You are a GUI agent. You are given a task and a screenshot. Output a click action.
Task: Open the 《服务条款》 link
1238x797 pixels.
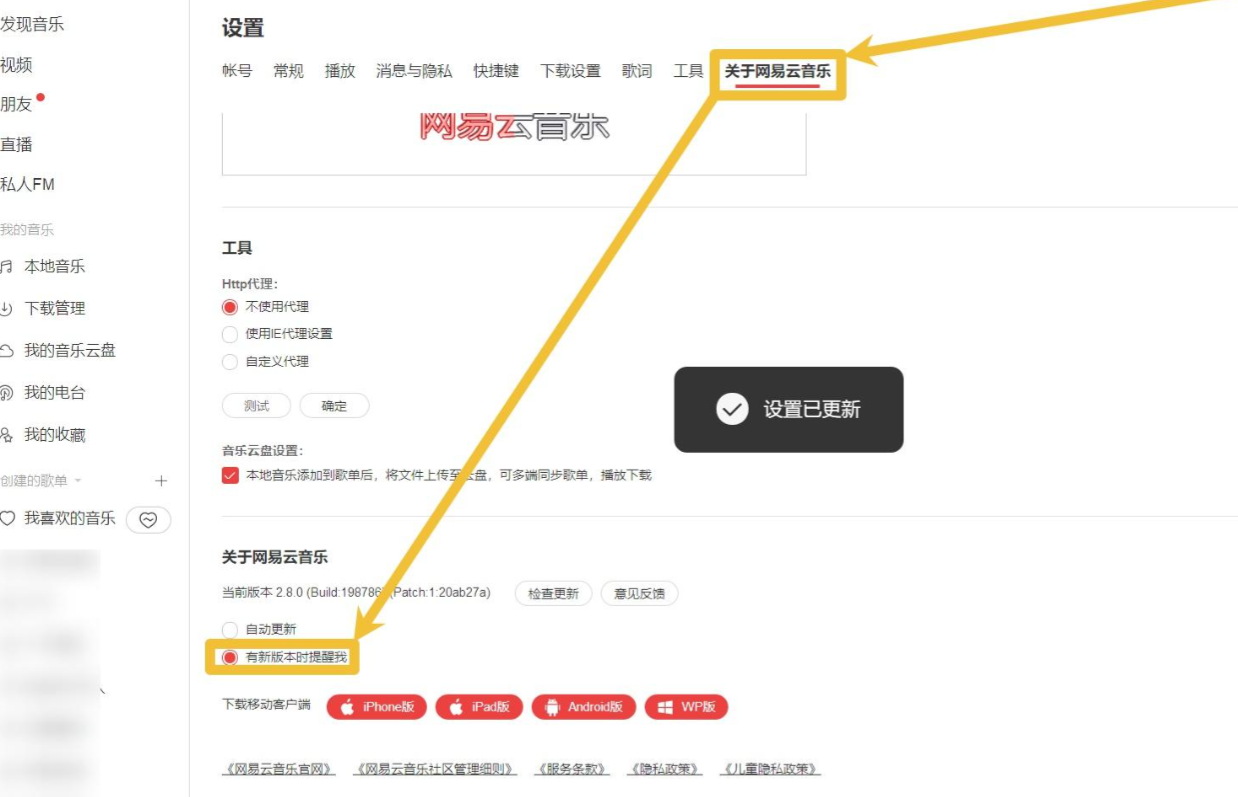coord(572,769)
